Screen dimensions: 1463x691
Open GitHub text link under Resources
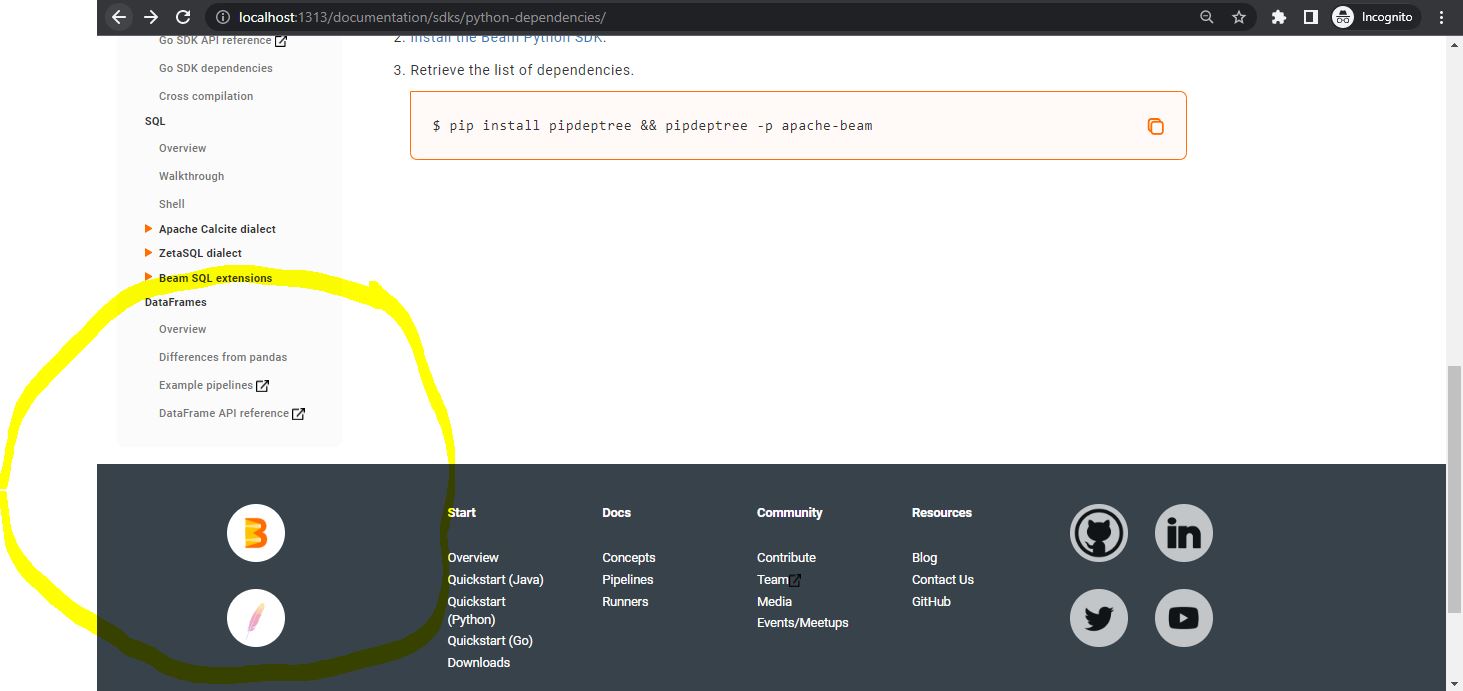(x=931, y=602)
